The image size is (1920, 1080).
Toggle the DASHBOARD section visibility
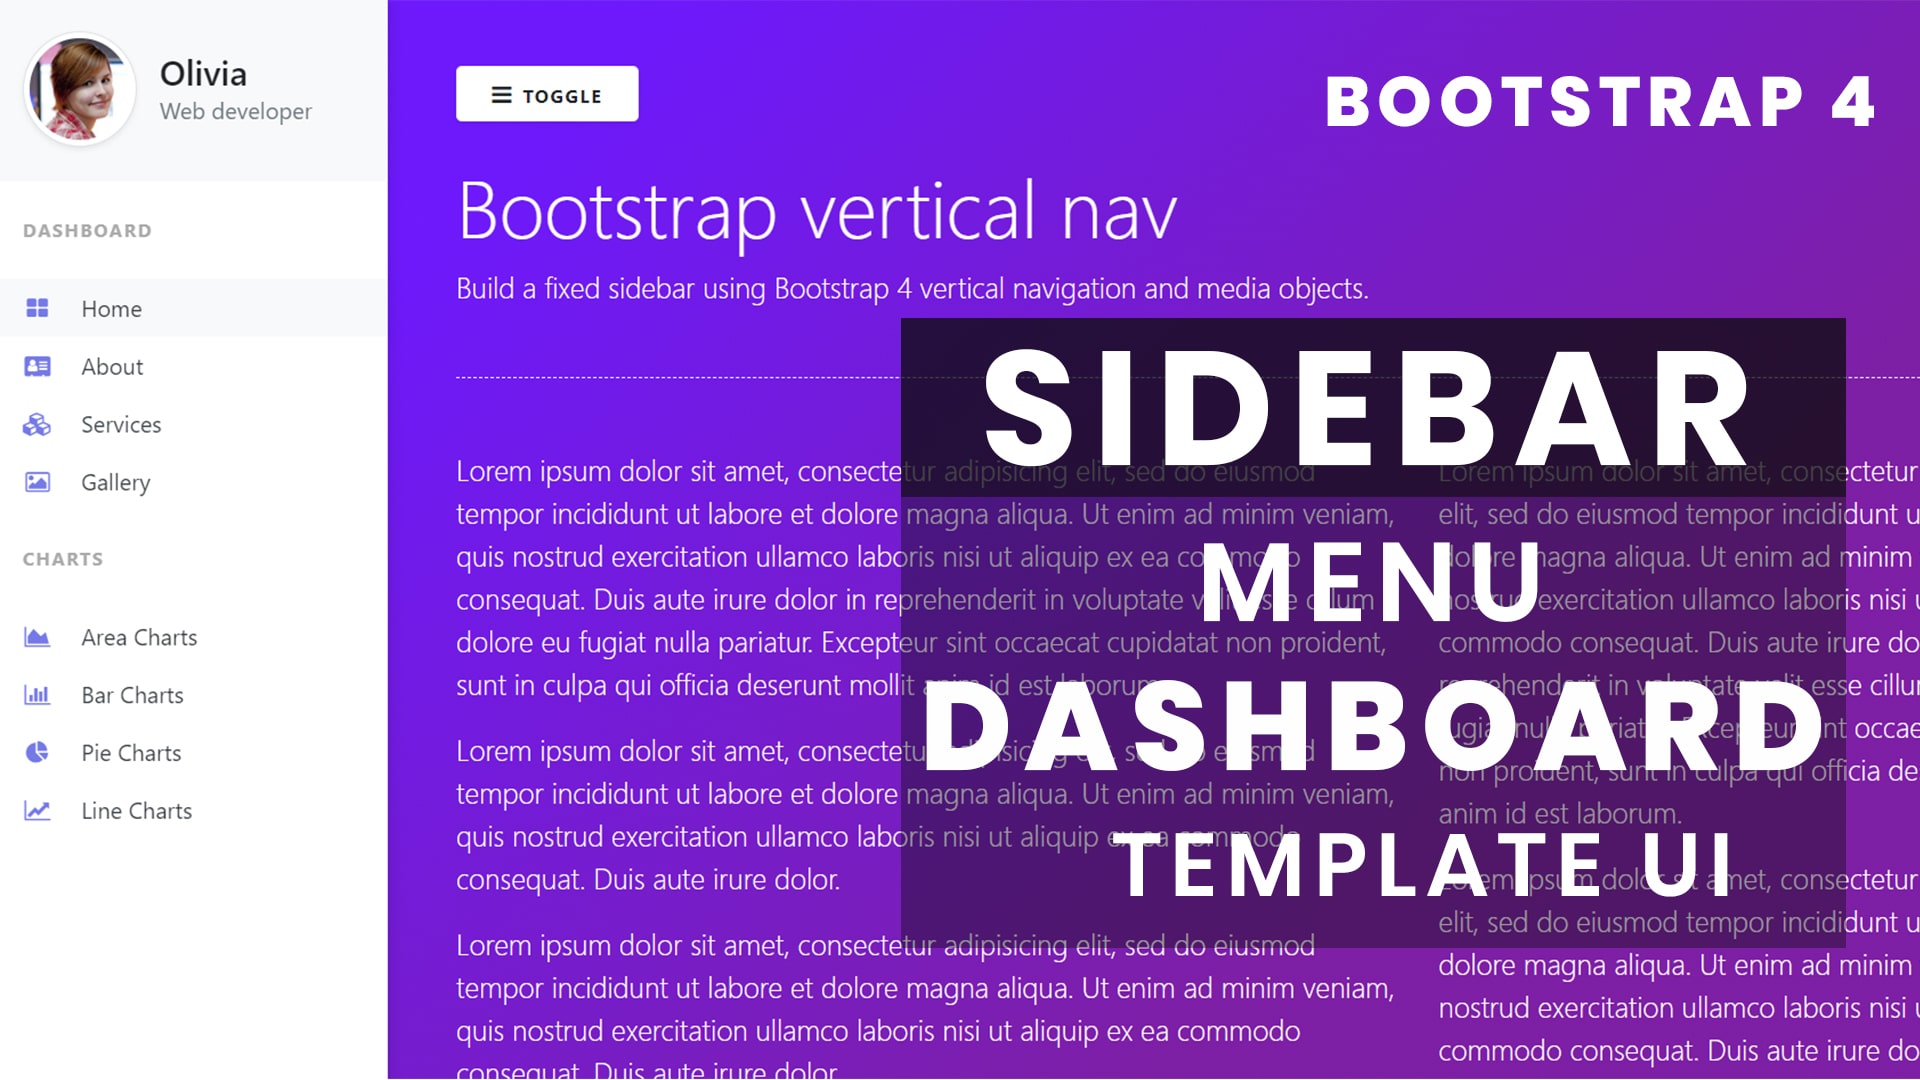(87, 229)
